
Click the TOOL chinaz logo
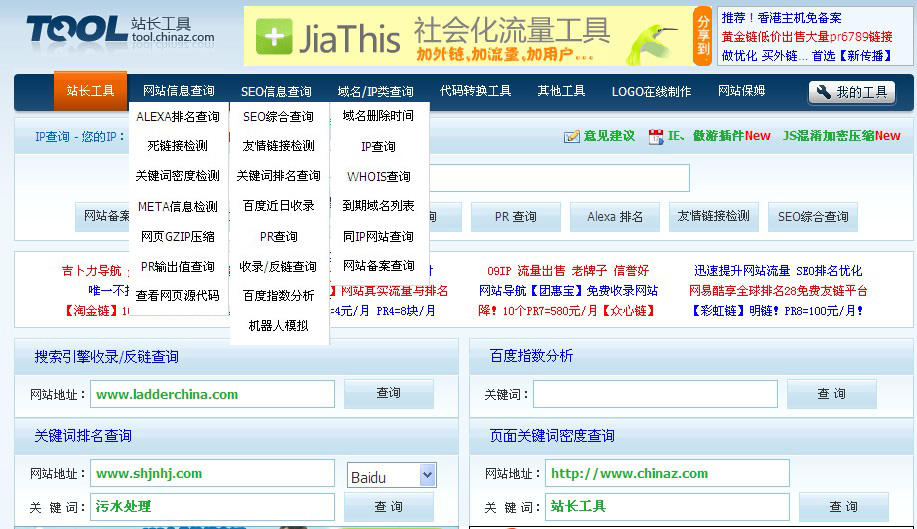[x=120, y=30]
